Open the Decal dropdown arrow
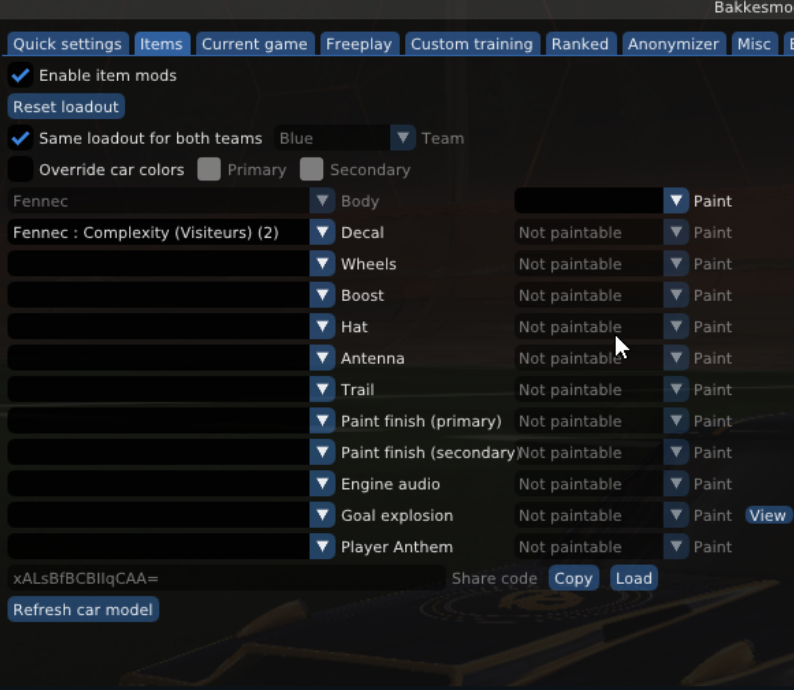794x690 pixels. 322,233
